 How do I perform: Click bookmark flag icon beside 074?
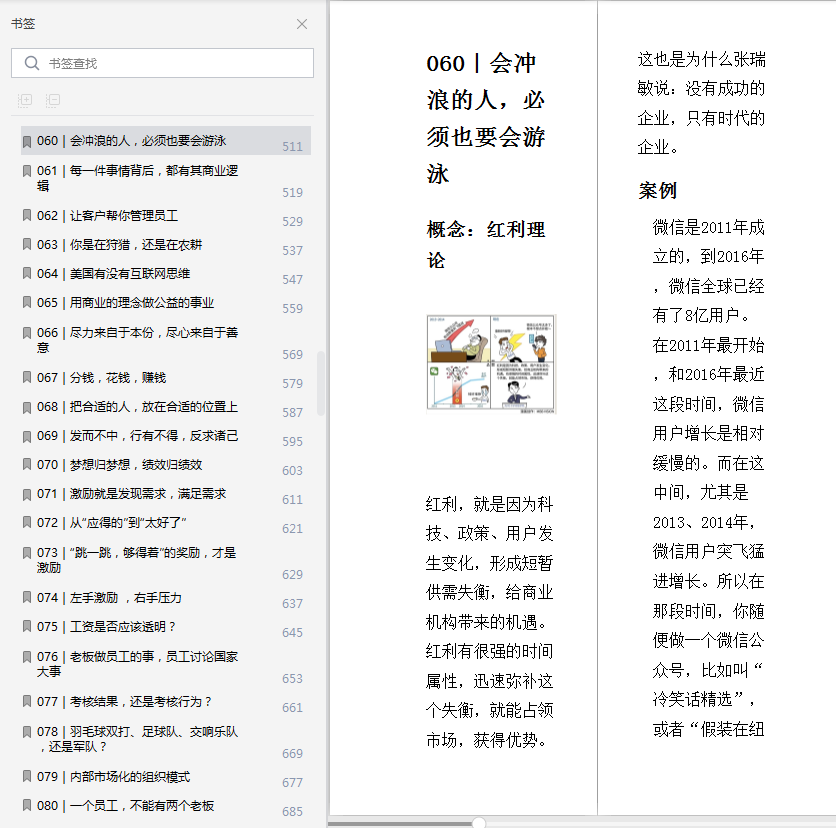[27, 598]
